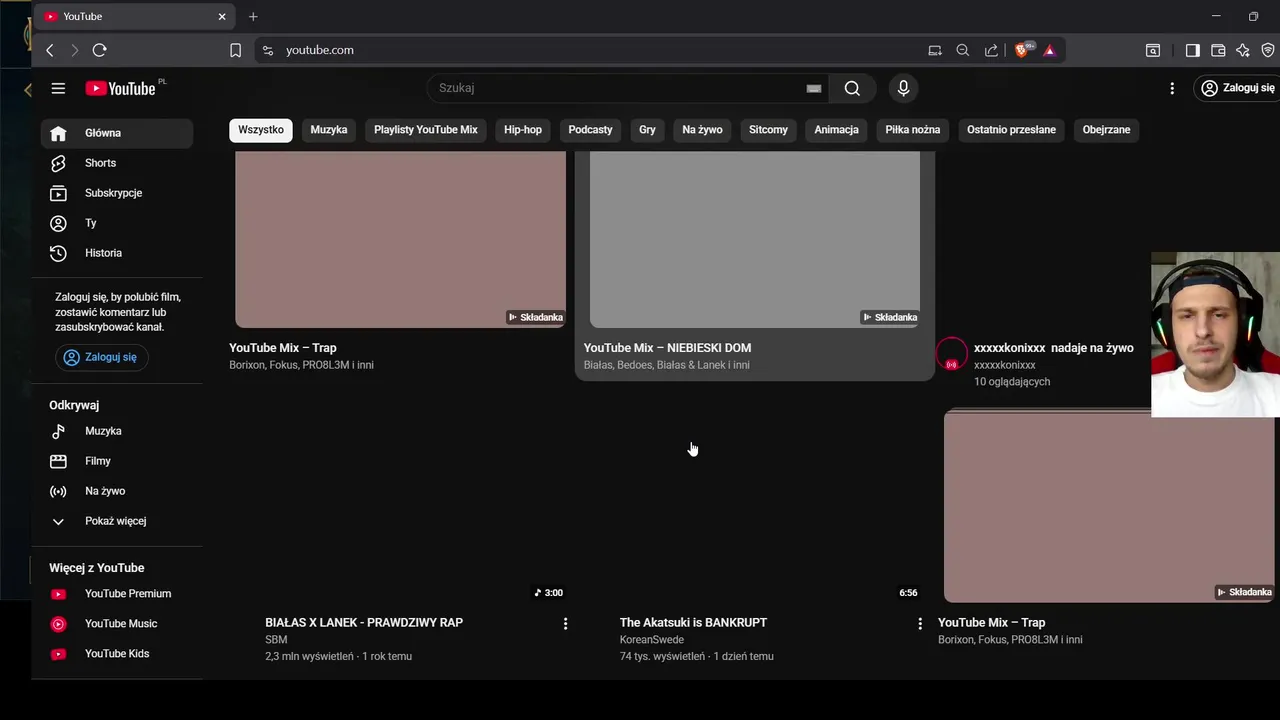Open the on-screen keyboard icon in the search box
Viewport: 1280px width, 720px height.
click(x=814, y=88)
